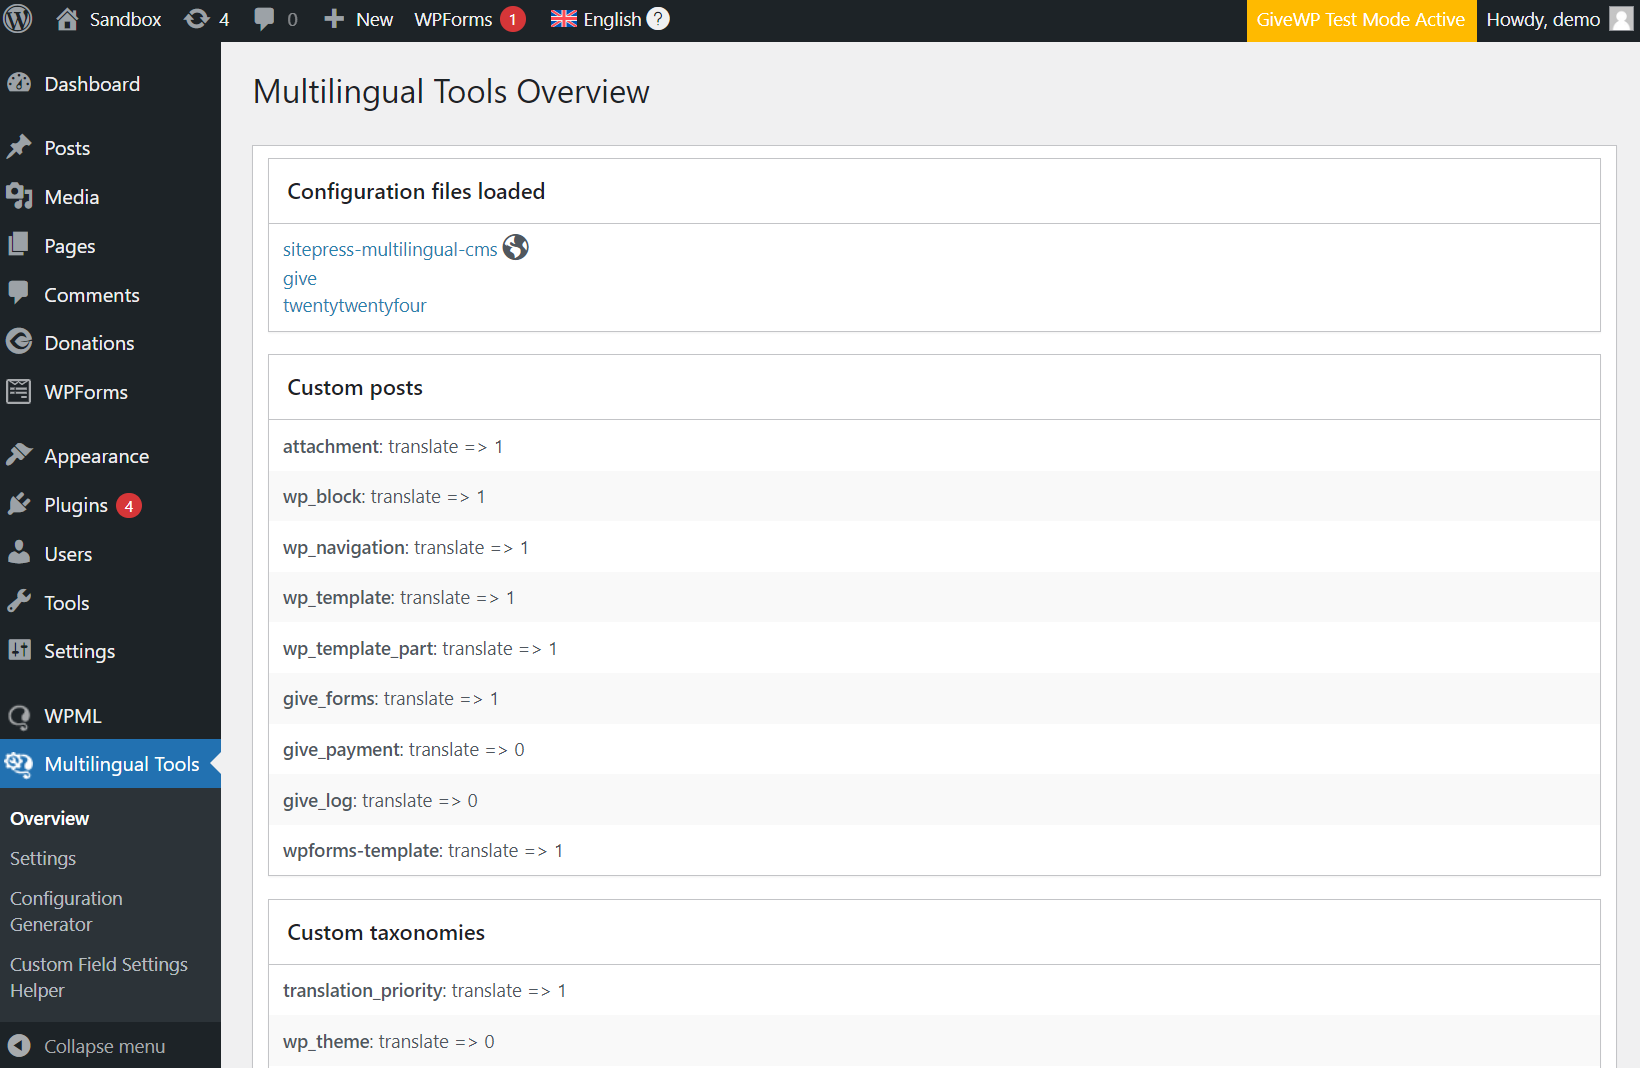Open the Howdy, demo account menu
This screenshot has width=1640, height=1068.
[1558, 19]
